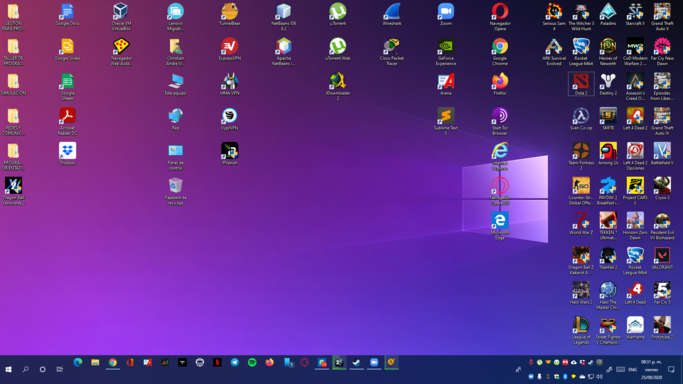This screenshot has width=683, height=384.
Task: Select the JDownloader 2 shortcut
Action: click(338, 87)
